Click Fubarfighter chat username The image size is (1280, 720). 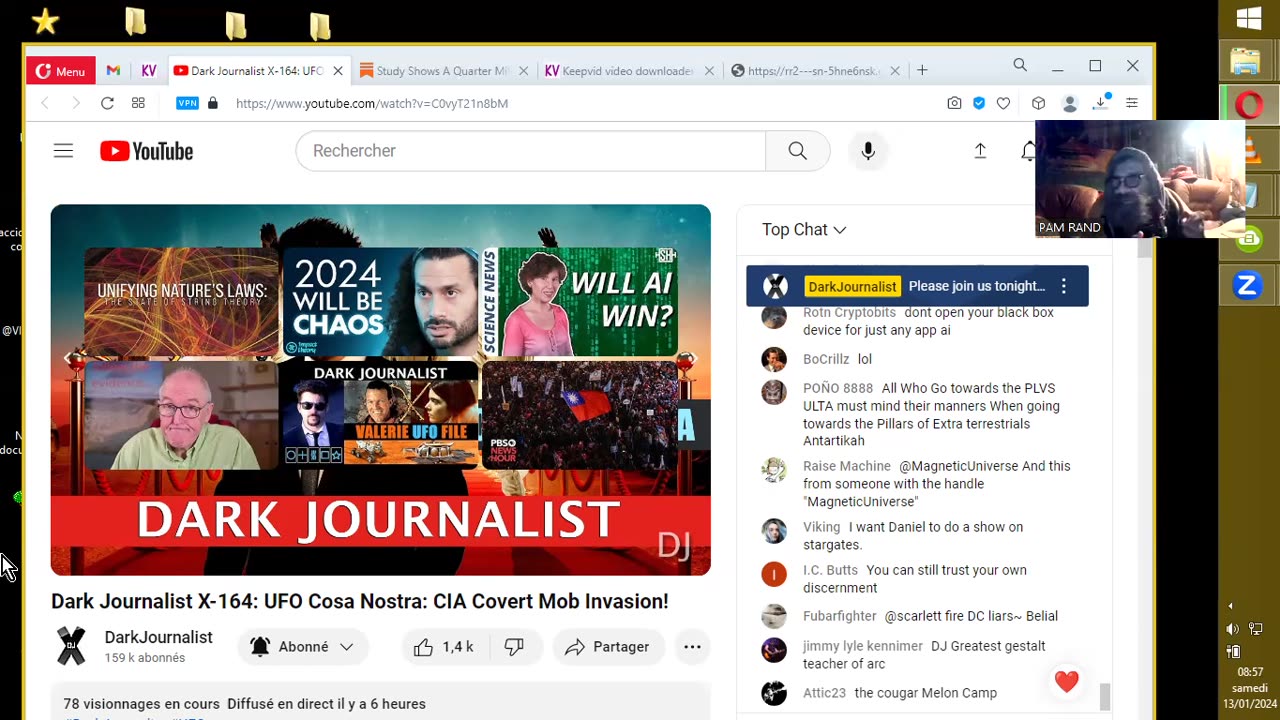pyautogui.click(x=840, y=616)
